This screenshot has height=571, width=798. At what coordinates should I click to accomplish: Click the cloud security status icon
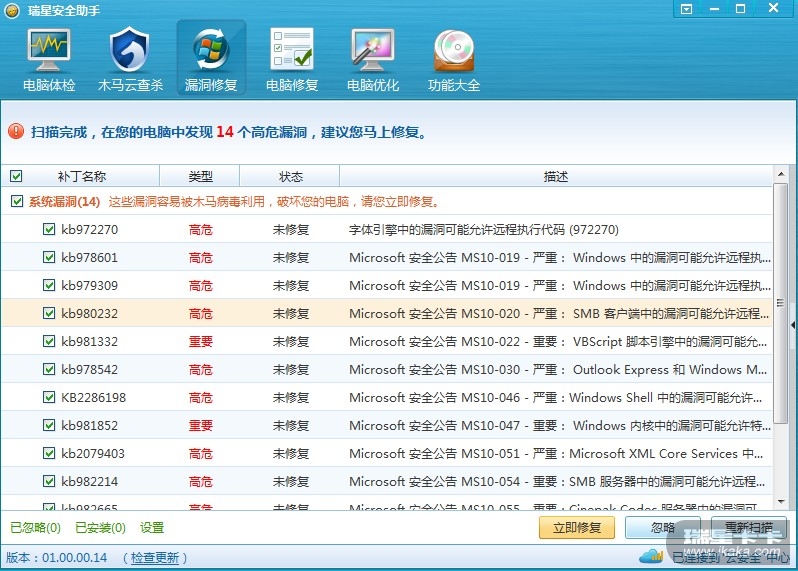point(651,556)
